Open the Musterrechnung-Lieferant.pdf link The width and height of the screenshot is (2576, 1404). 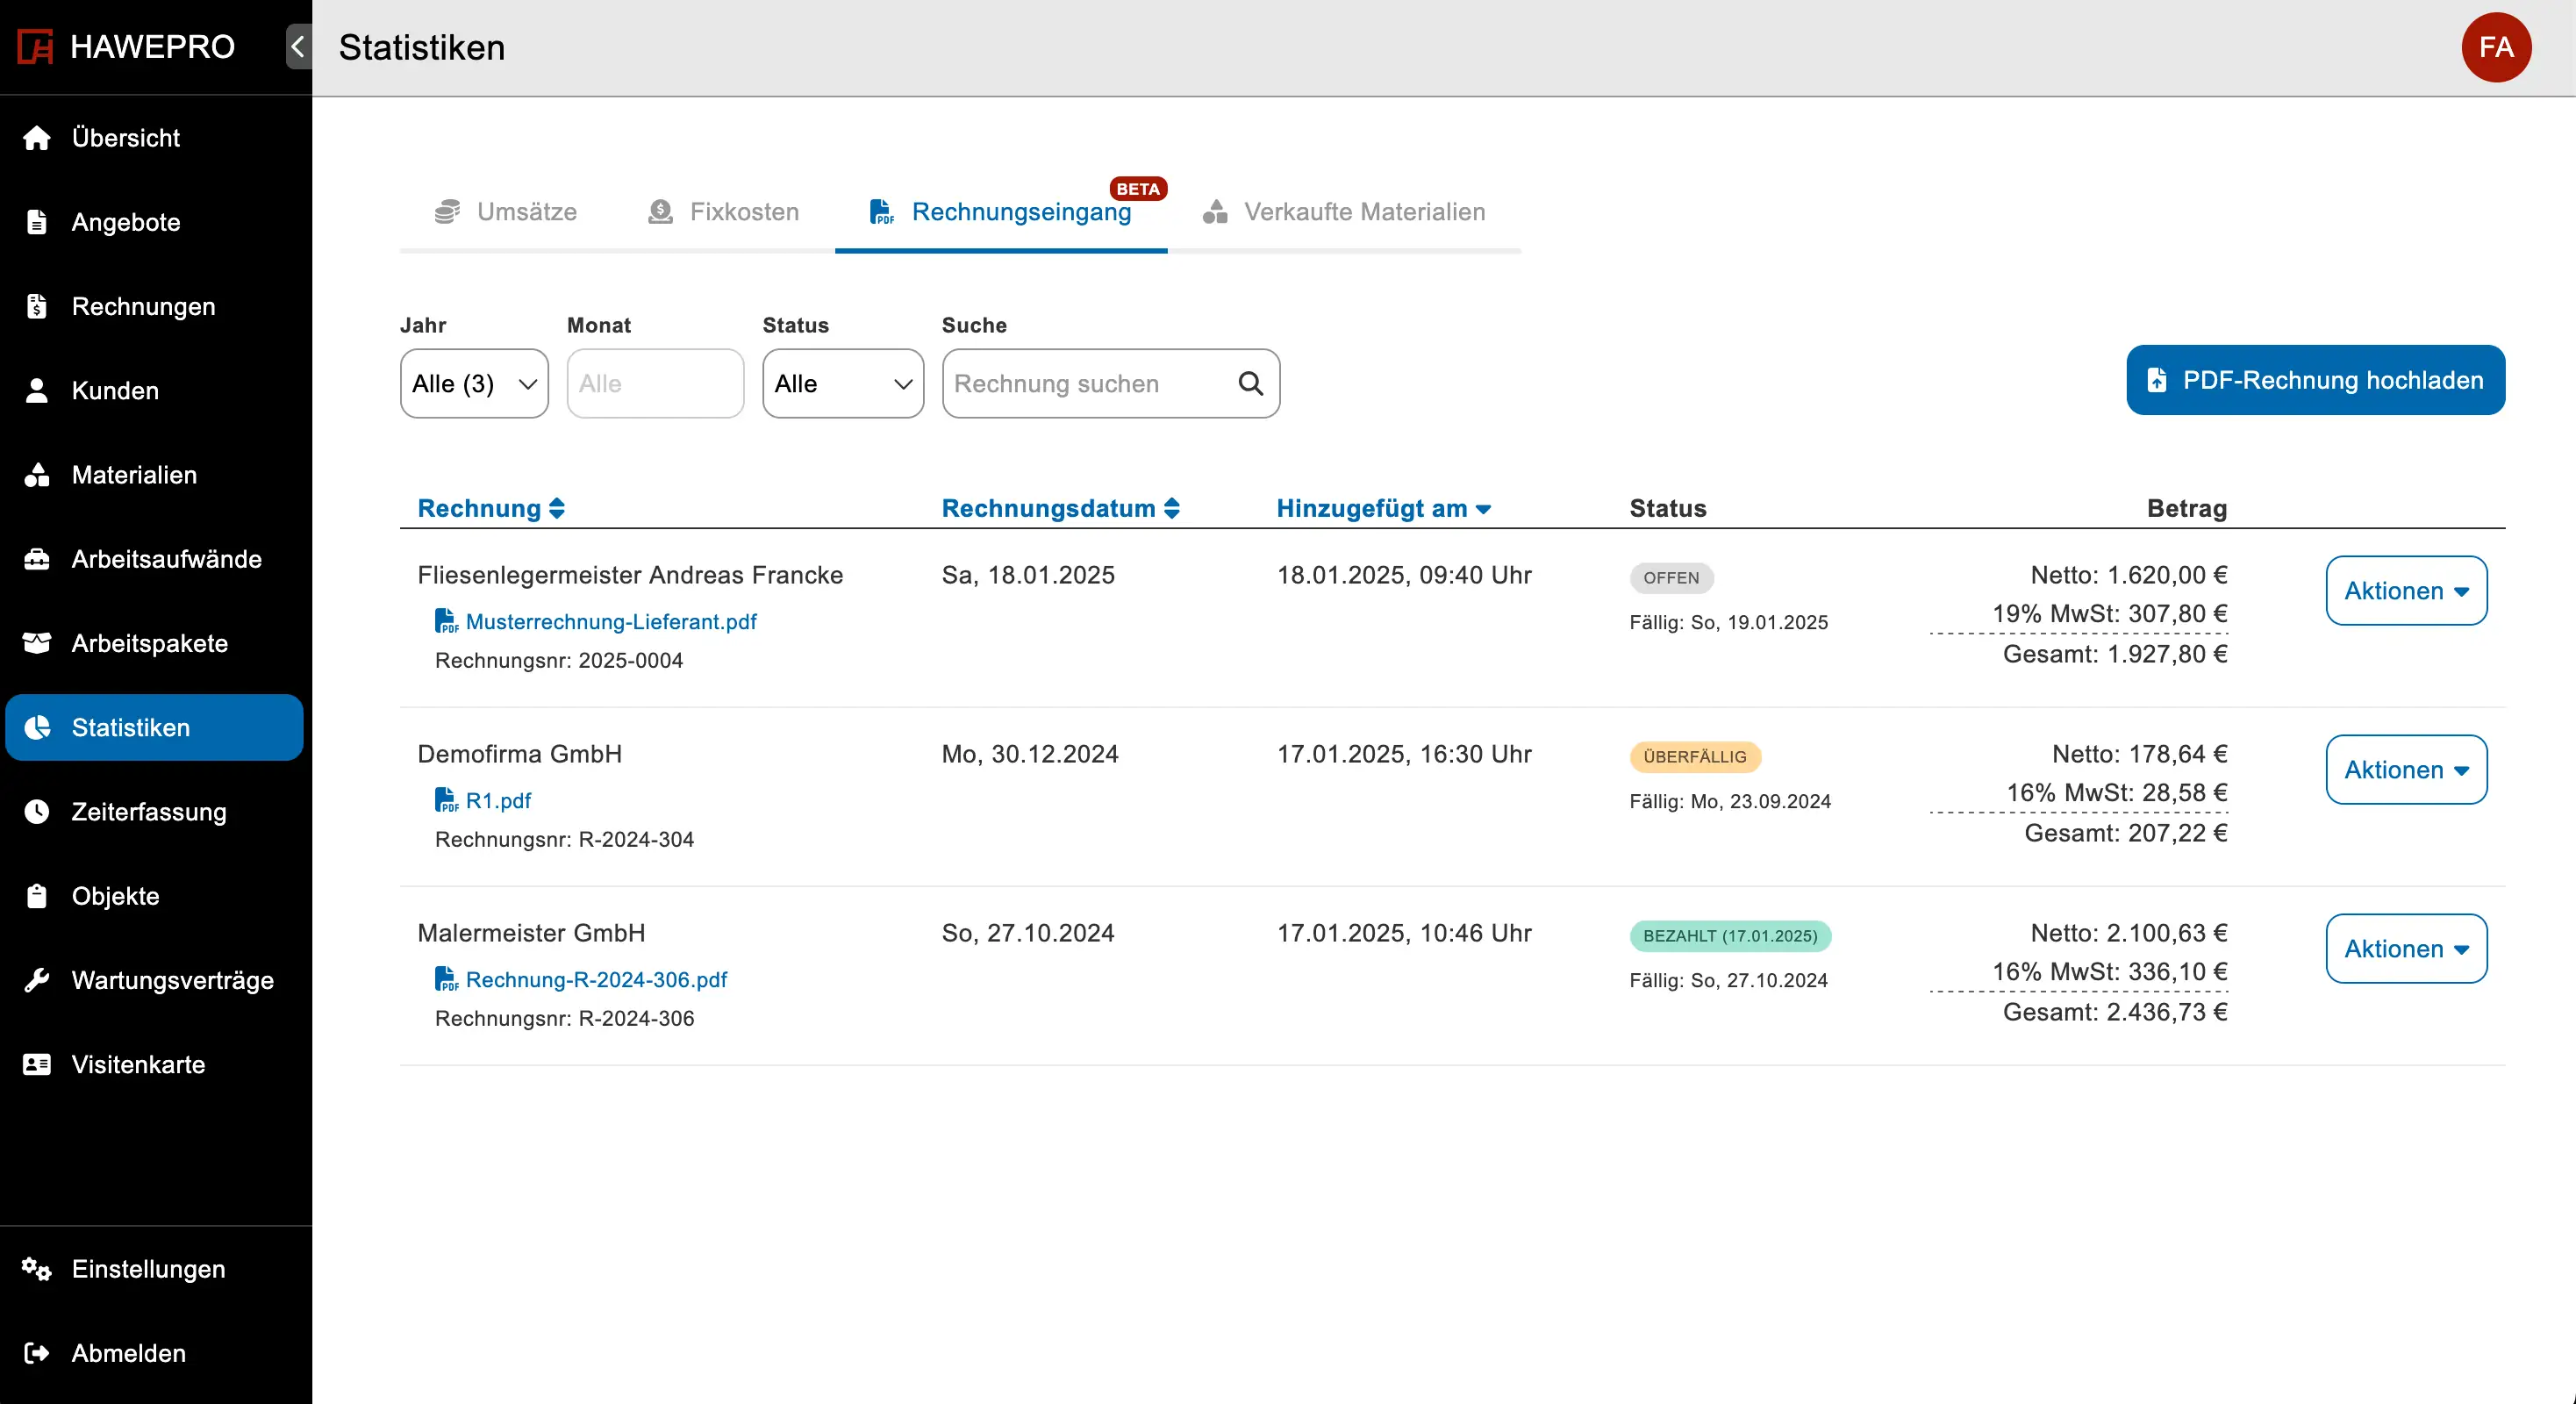pos(611,621)
